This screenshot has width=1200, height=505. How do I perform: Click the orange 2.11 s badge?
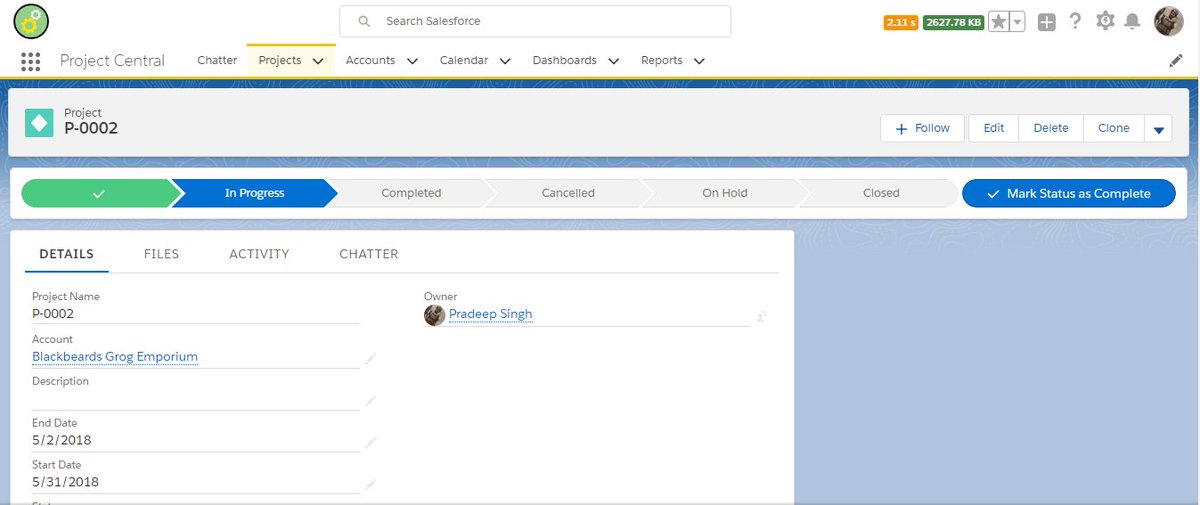tap(901, 22)
